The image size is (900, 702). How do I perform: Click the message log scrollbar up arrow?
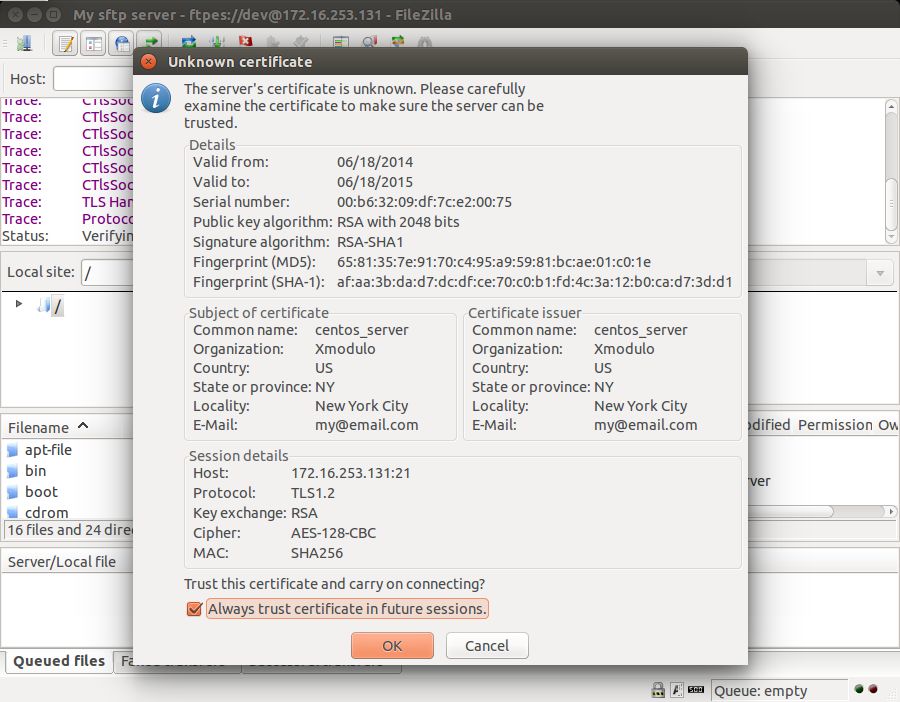pyautogui.click(x=891, y=107)
